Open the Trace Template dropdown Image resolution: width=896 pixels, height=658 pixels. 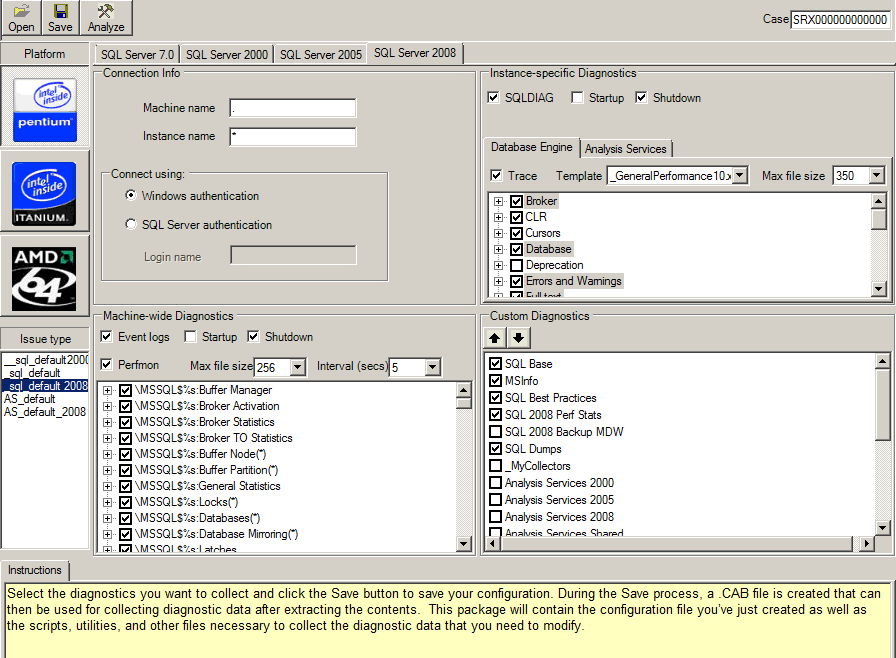tap(739, 176)
